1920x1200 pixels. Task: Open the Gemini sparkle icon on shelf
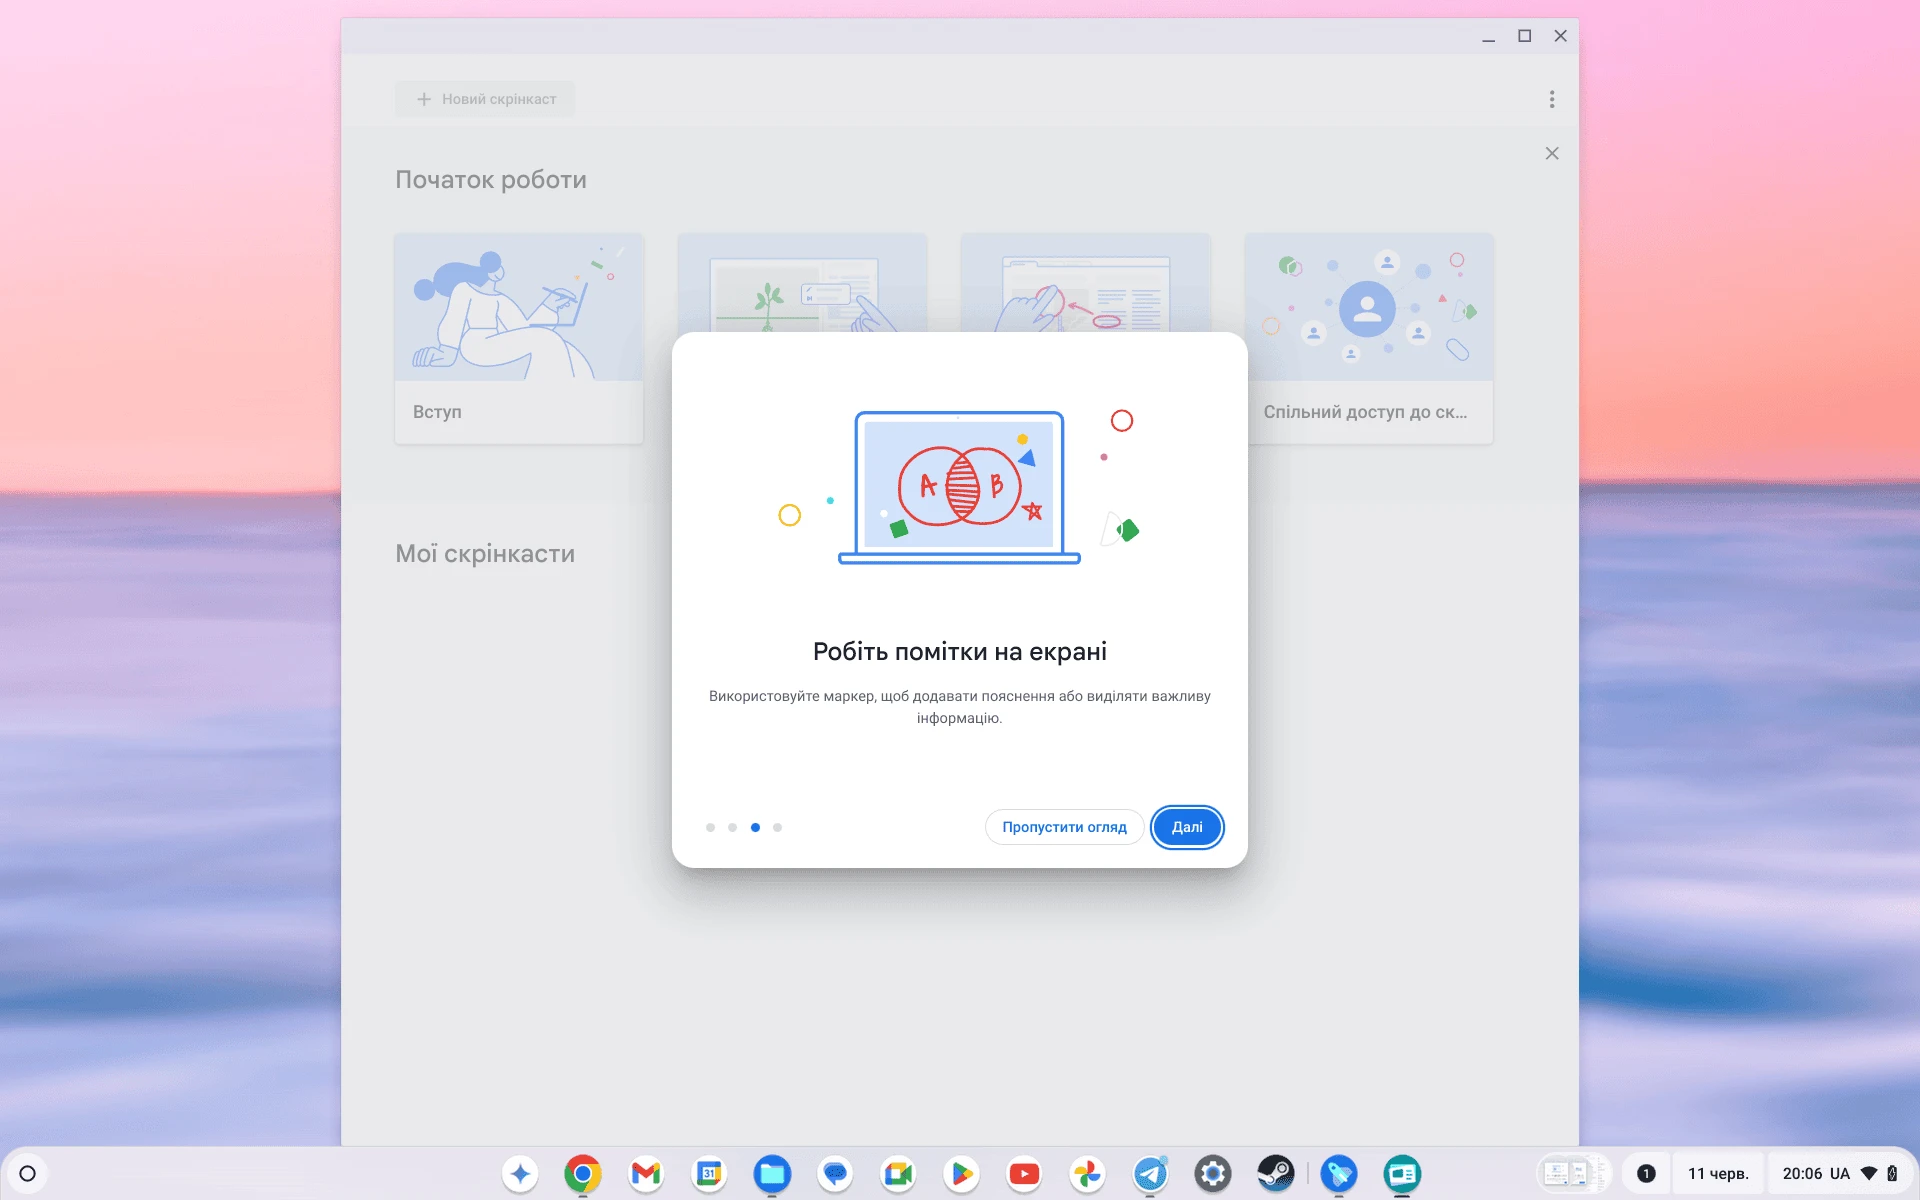pyautogui.click(x=520, y=1174)
